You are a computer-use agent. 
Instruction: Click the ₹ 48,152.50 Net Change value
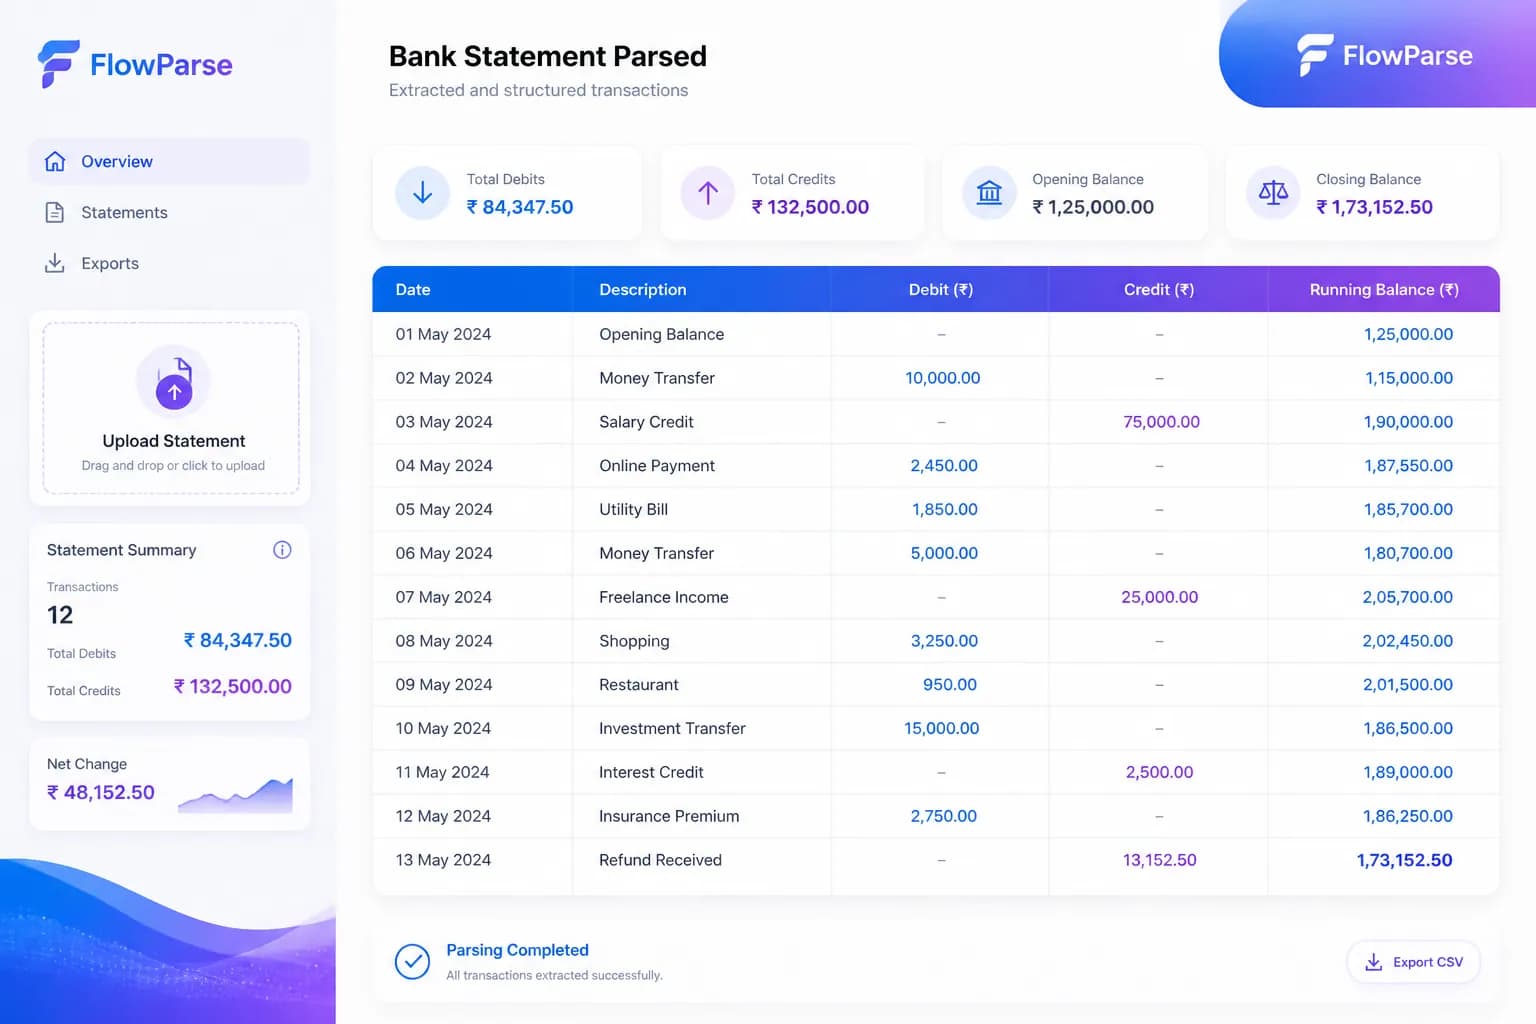coord(101,793)
